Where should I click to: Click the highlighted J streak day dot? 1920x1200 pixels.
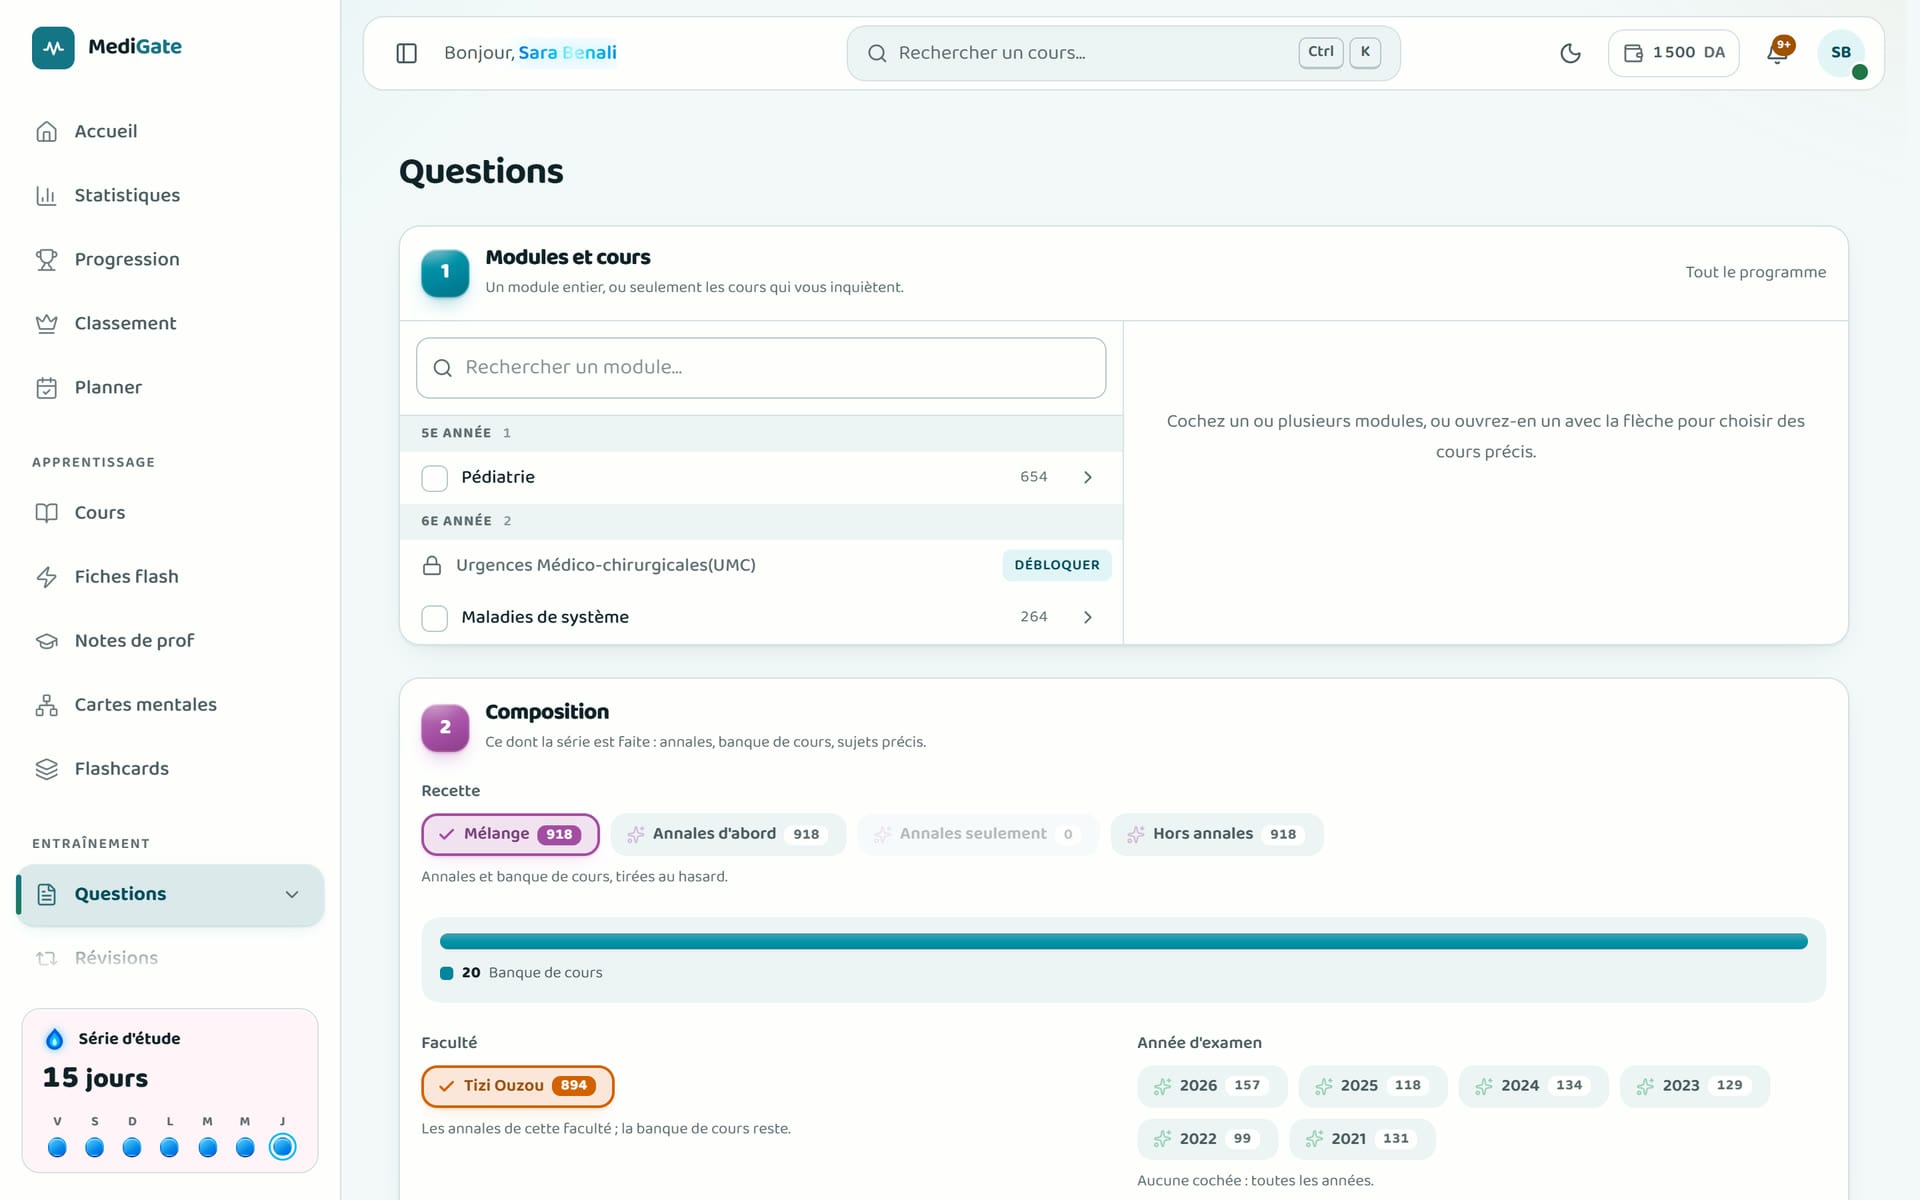(283, 1147)
